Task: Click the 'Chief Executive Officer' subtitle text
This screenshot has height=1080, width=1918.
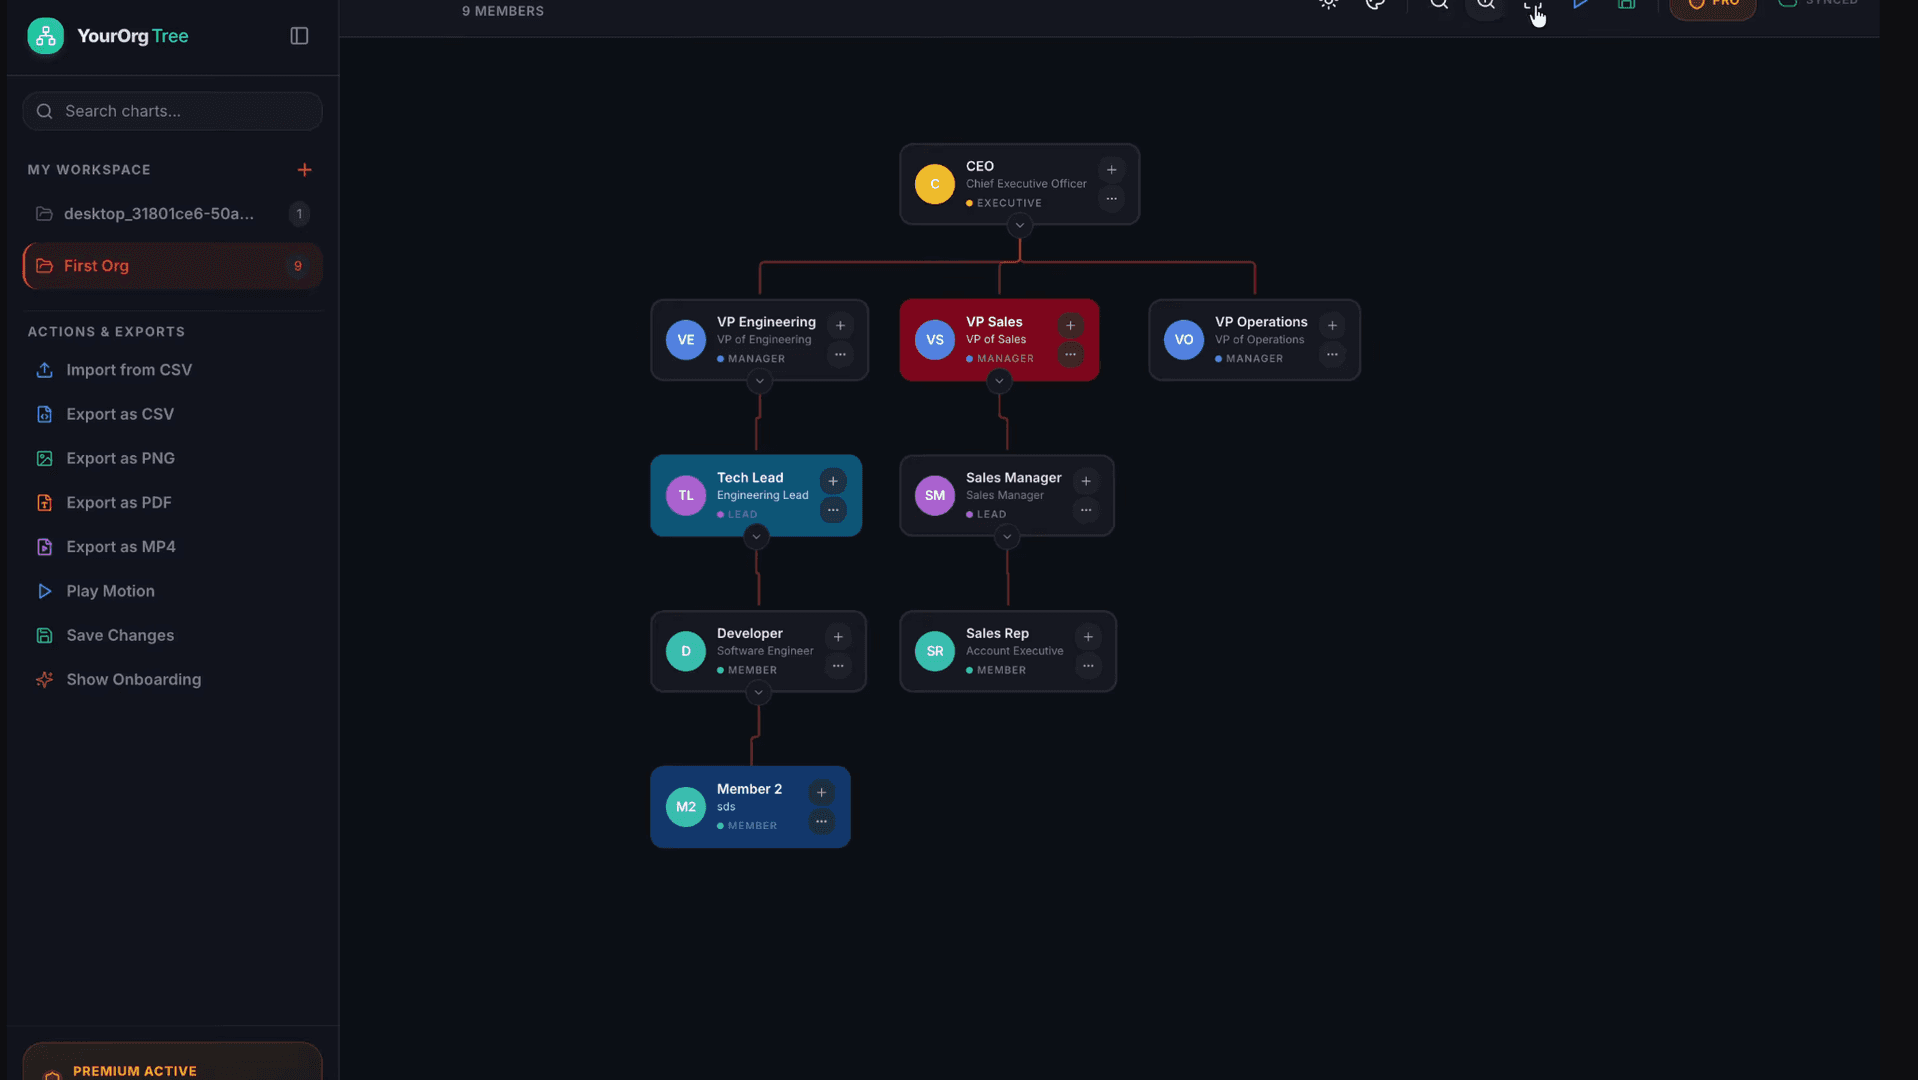Action: click(1026, 184)
